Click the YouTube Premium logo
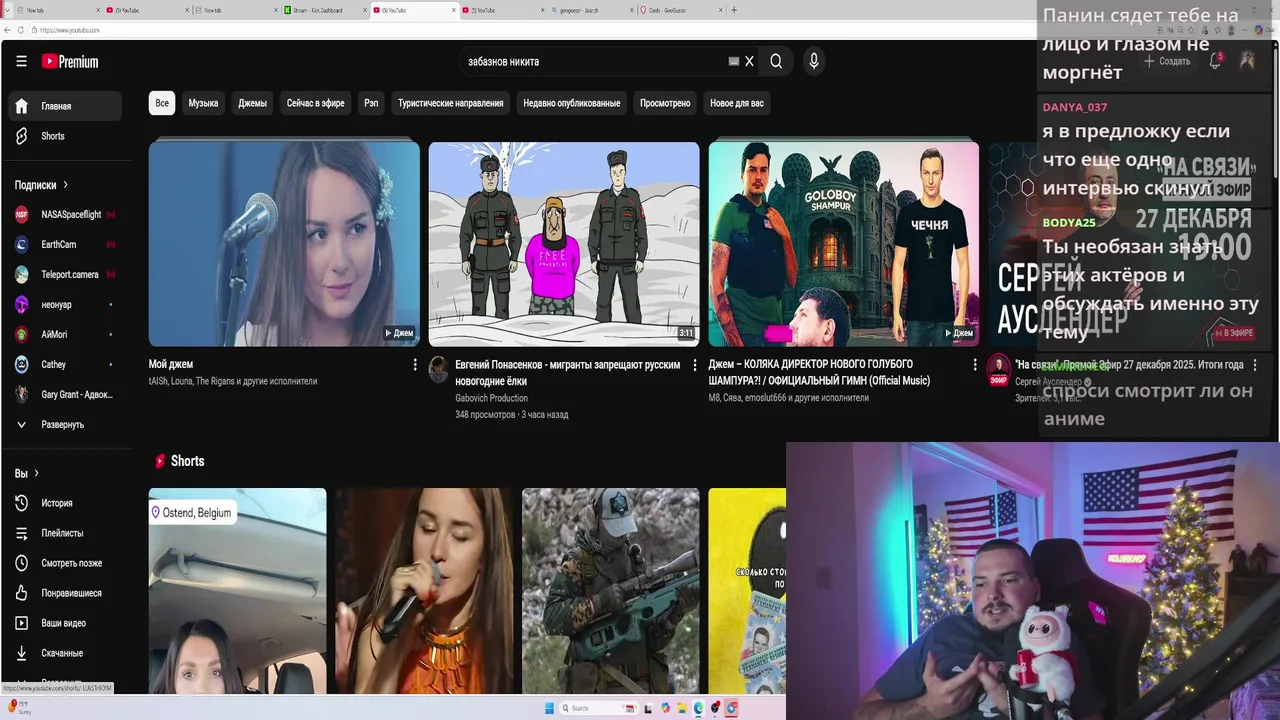The image size is (1280, 720). (x=70, y=61)
